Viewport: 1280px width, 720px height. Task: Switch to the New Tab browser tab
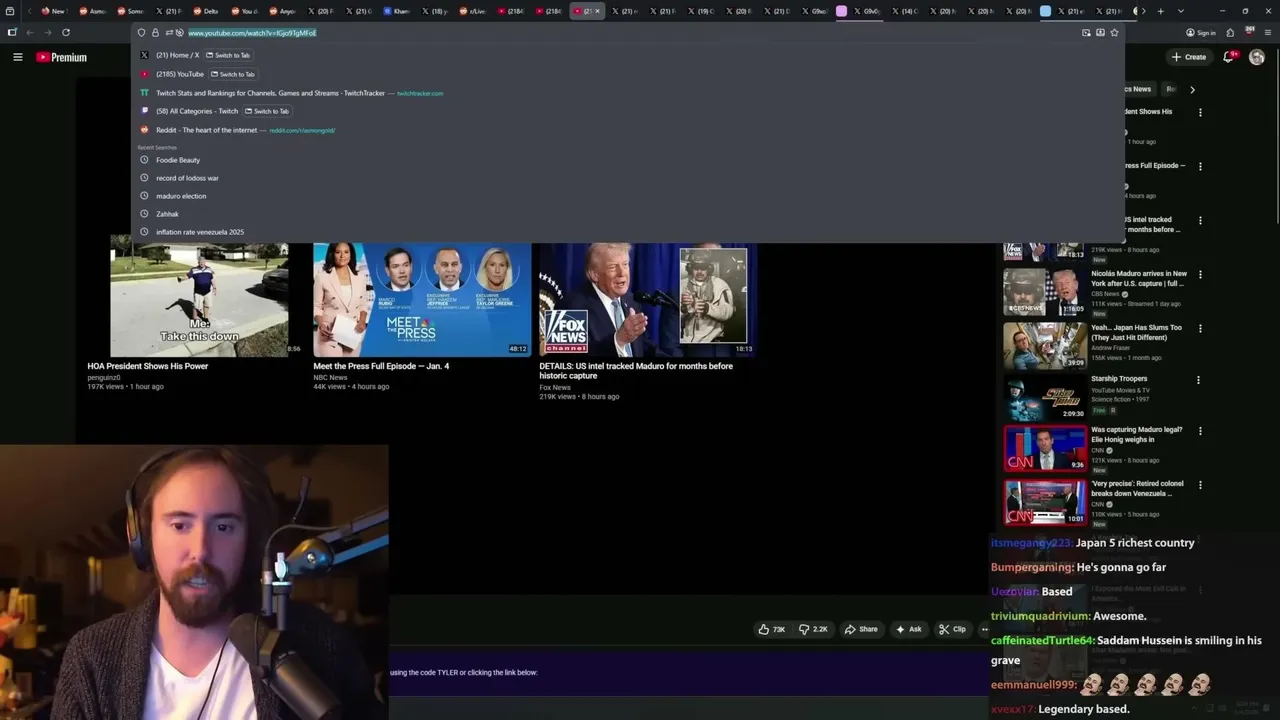coord(53,11)
